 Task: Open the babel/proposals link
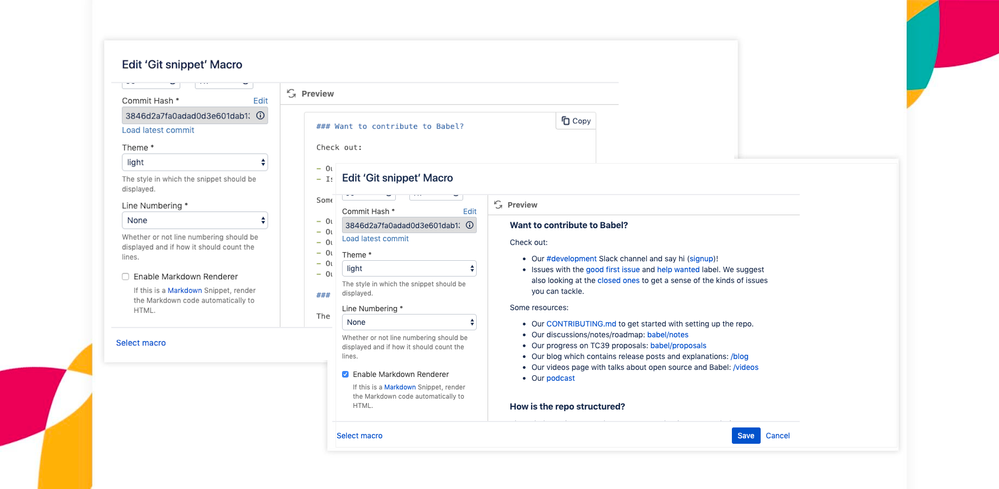coord(678,345)
